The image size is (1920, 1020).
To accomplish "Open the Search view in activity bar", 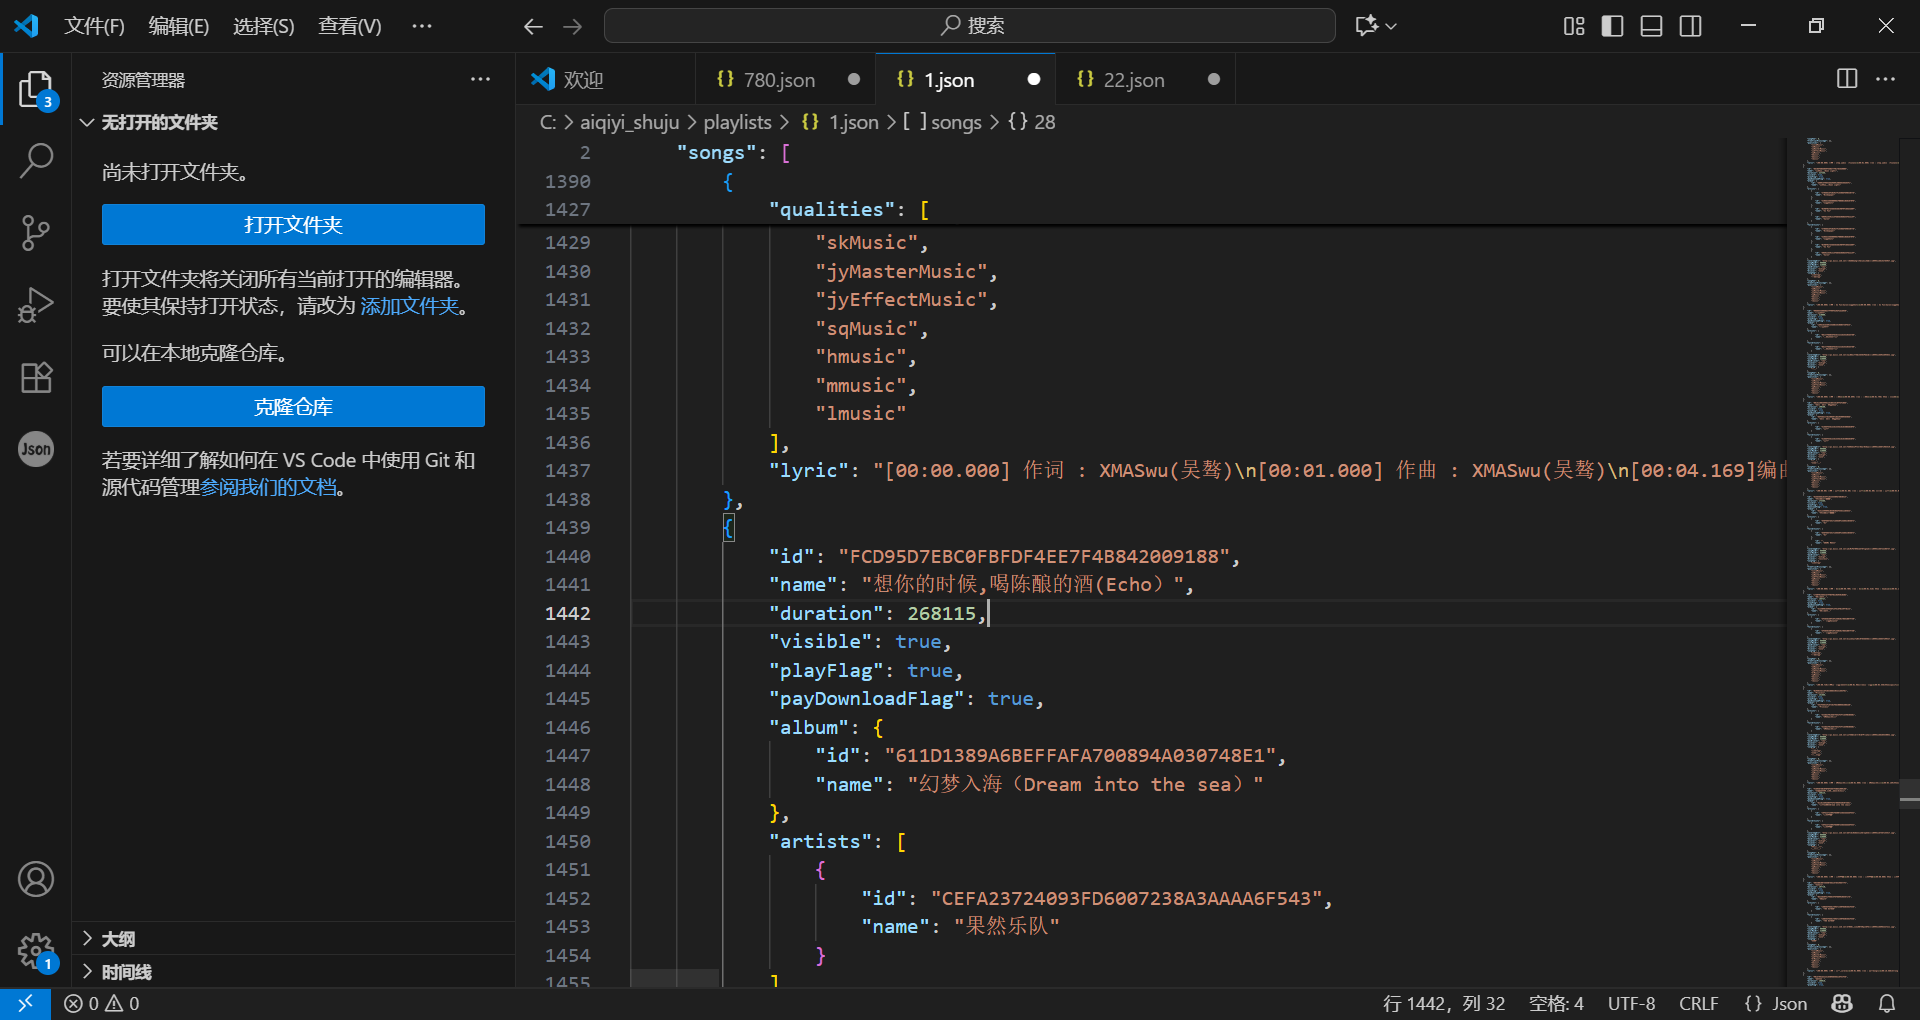I will point(36,160).
